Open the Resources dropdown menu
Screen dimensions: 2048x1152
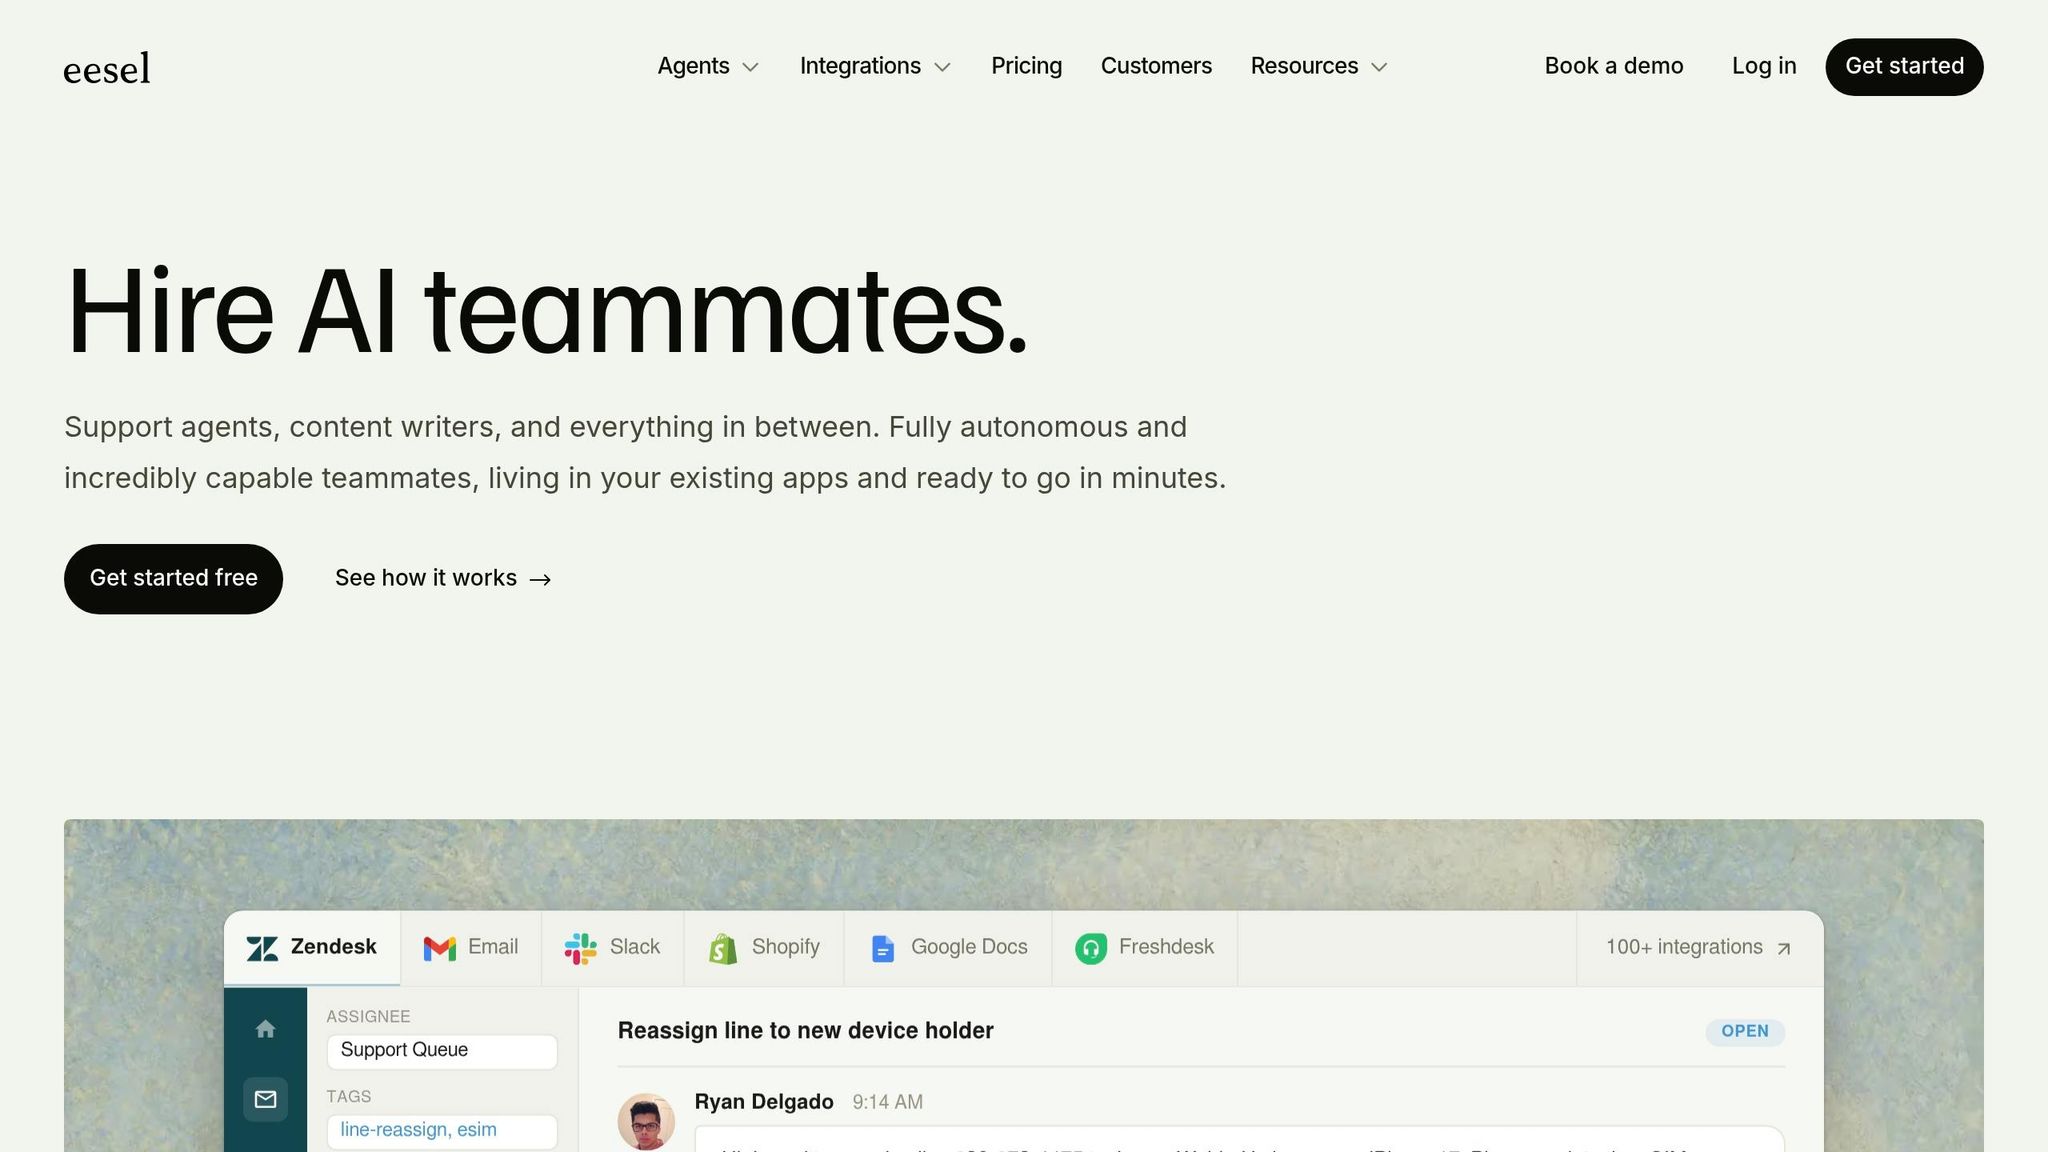pyautogui.click(x=1319, y=66)
